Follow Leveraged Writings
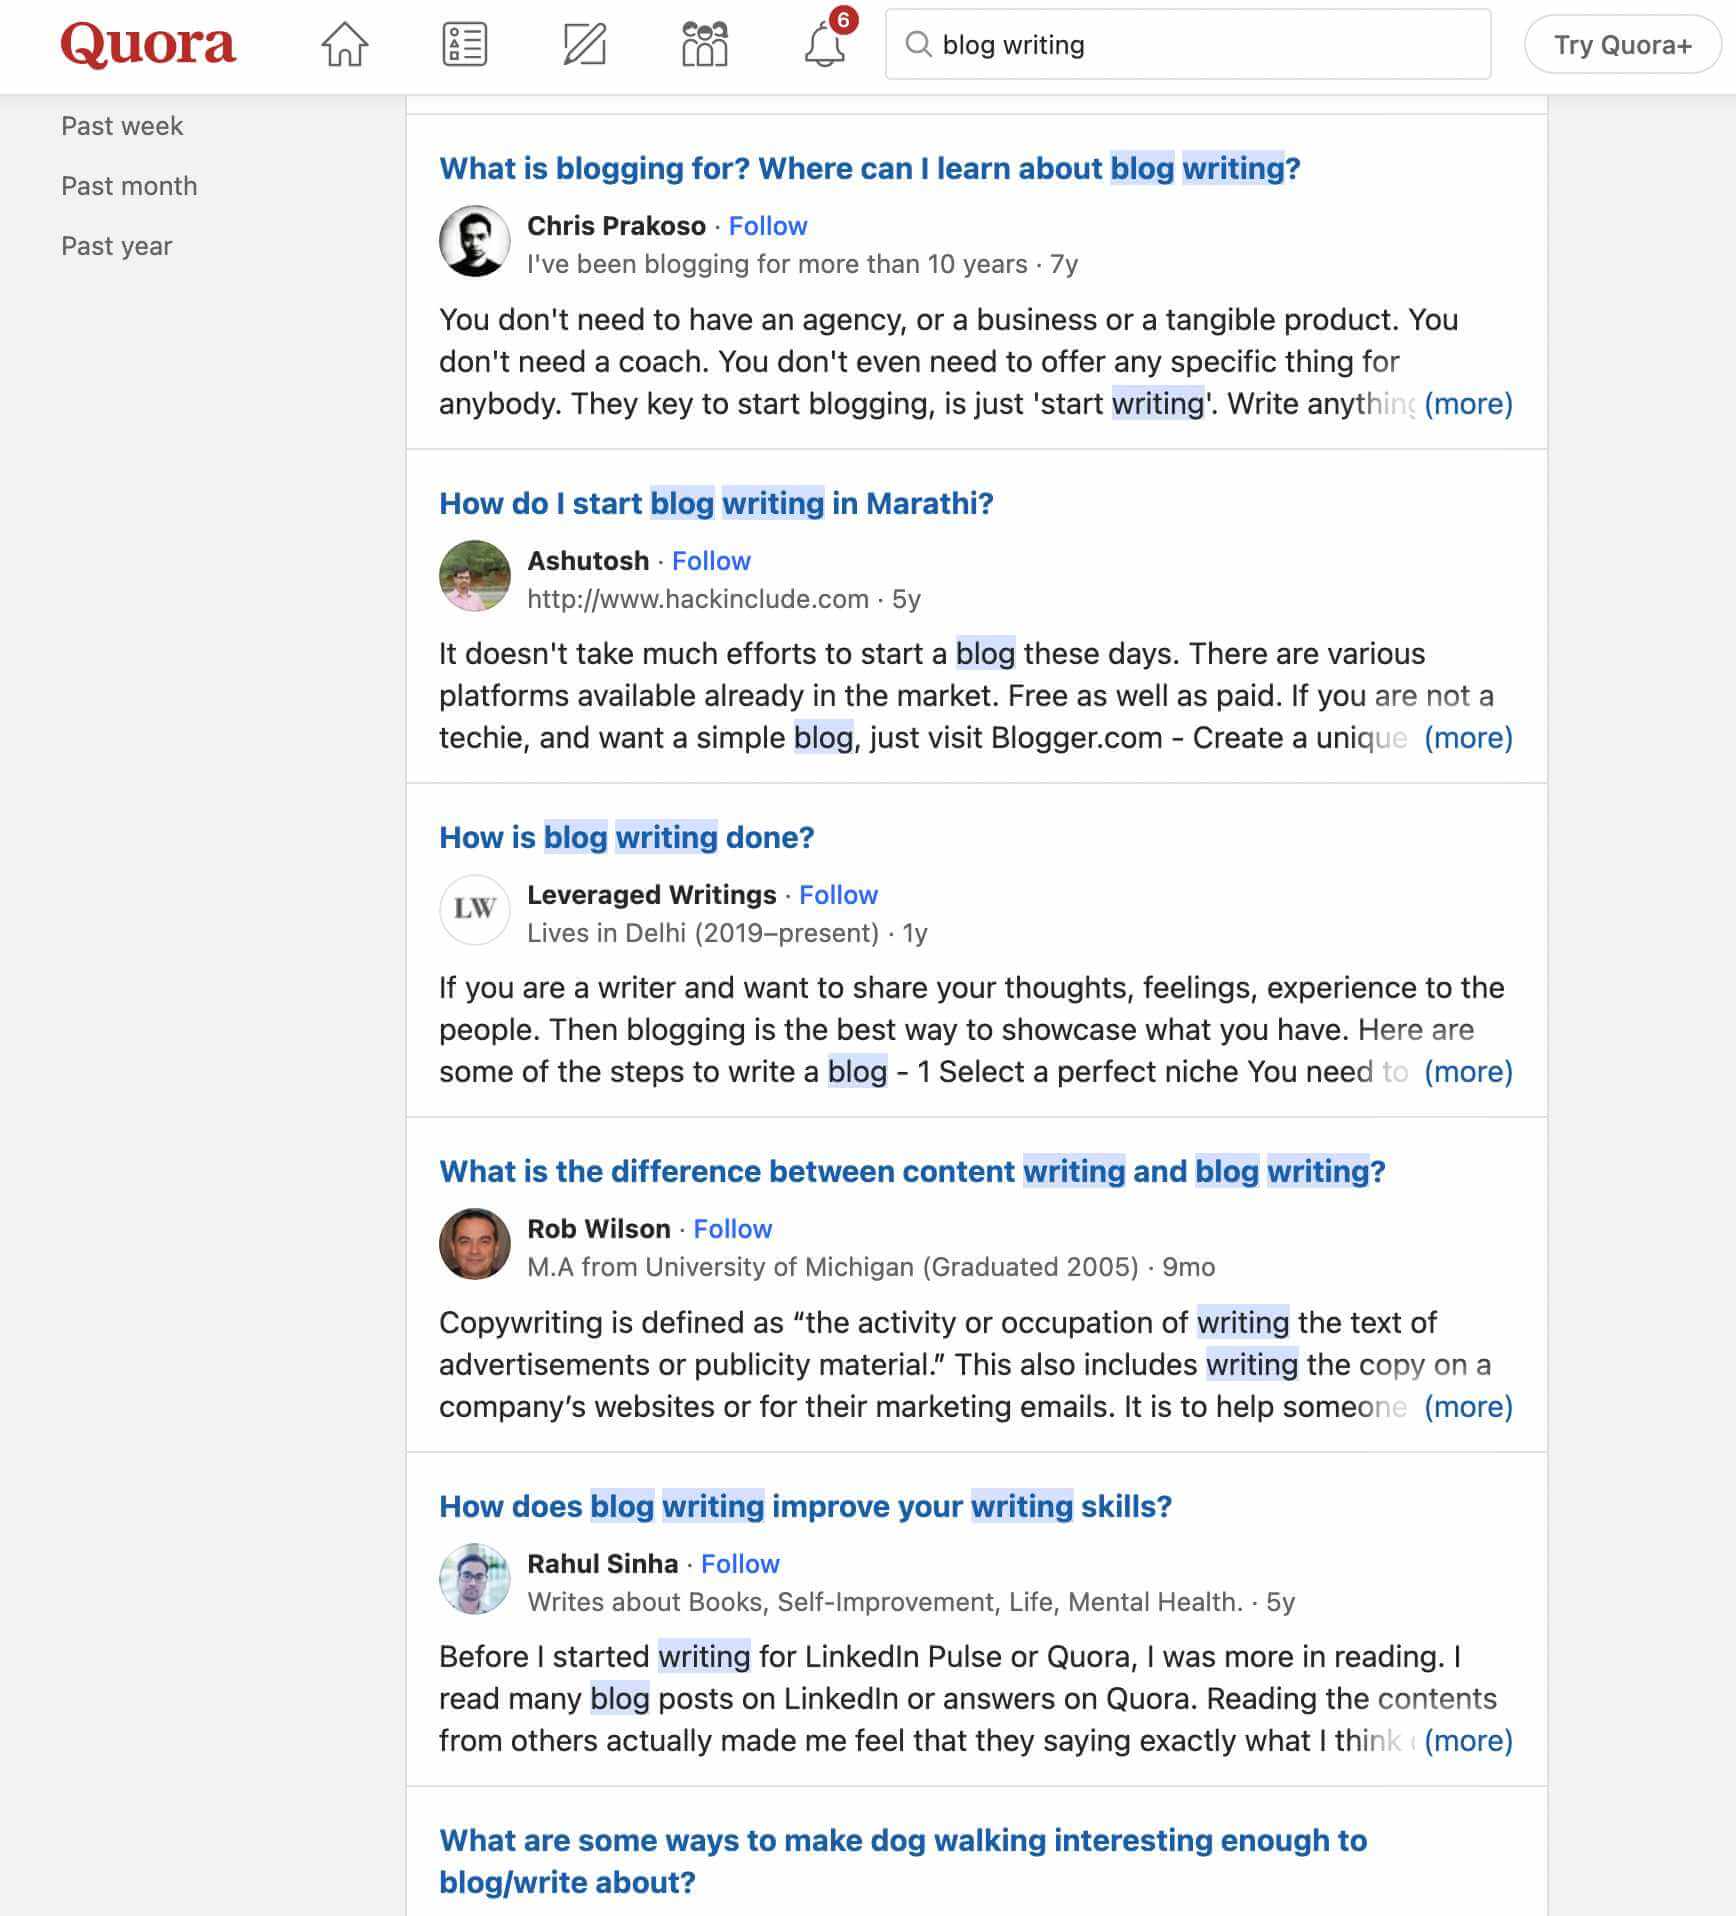This screenshot has width=1736, height=1916. pos(838,895)
